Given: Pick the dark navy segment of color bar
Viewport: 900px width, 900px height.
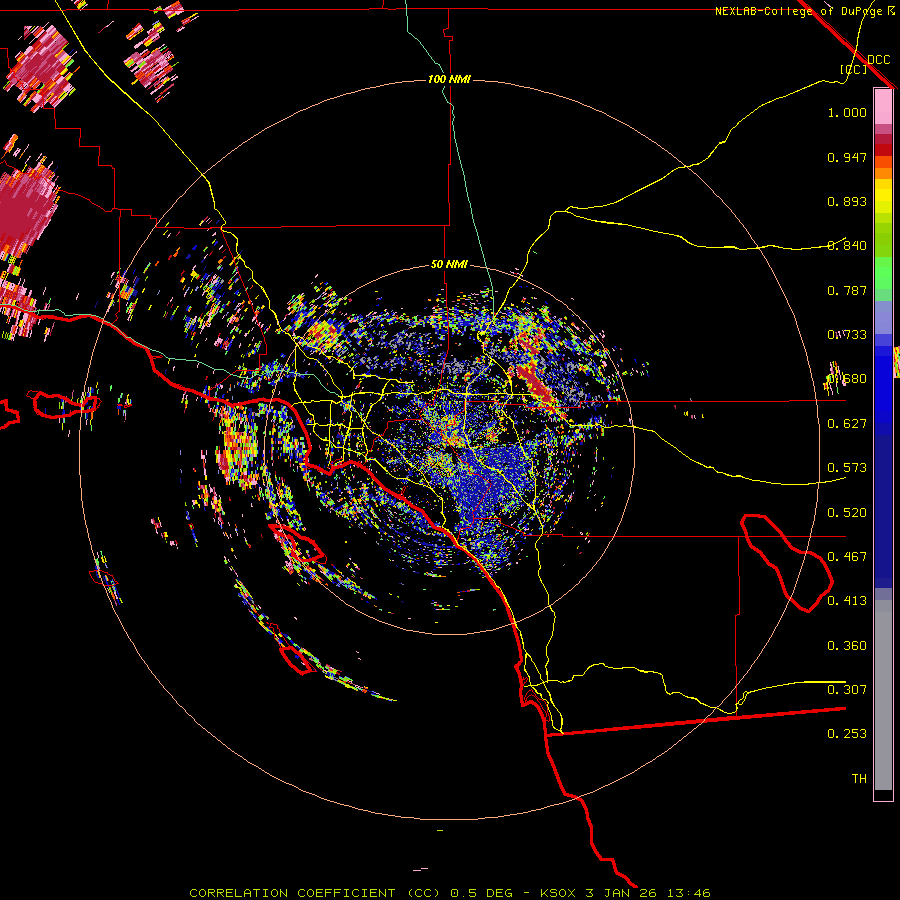Looking at the screenshot, I should (883, 511).
